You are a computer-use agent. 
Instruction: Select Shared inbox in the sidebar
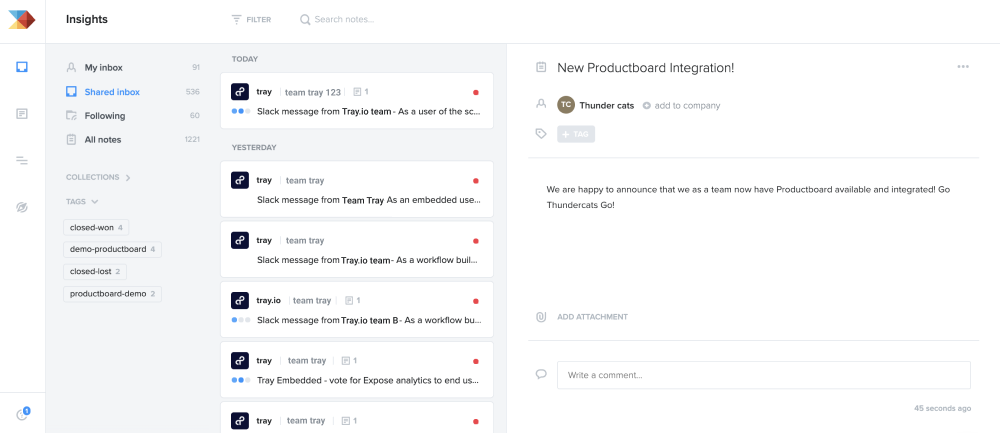click(112, 92)
